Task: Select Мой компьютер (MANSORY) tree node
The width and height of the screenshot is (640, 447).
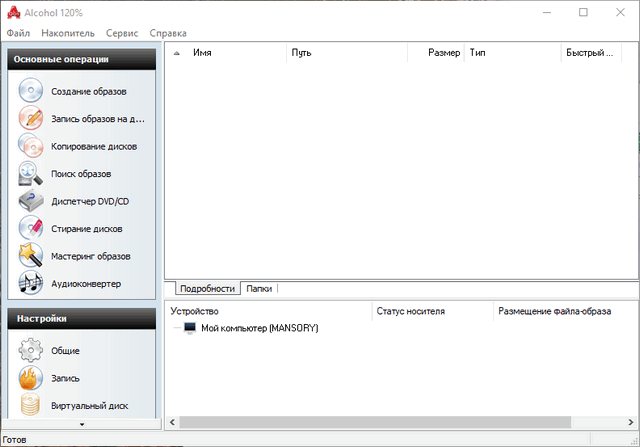Action: [x=258, y=328]
